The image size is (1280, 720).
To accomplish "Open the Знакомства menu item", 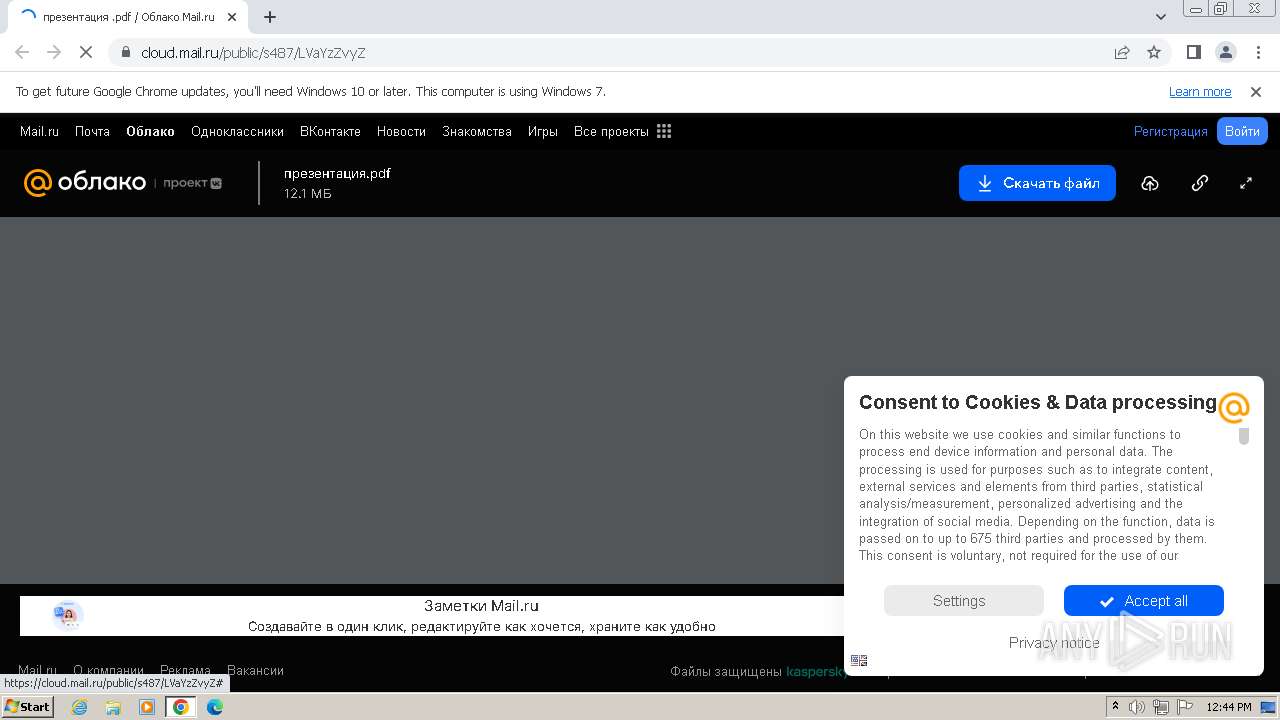I will pos(477,131).
